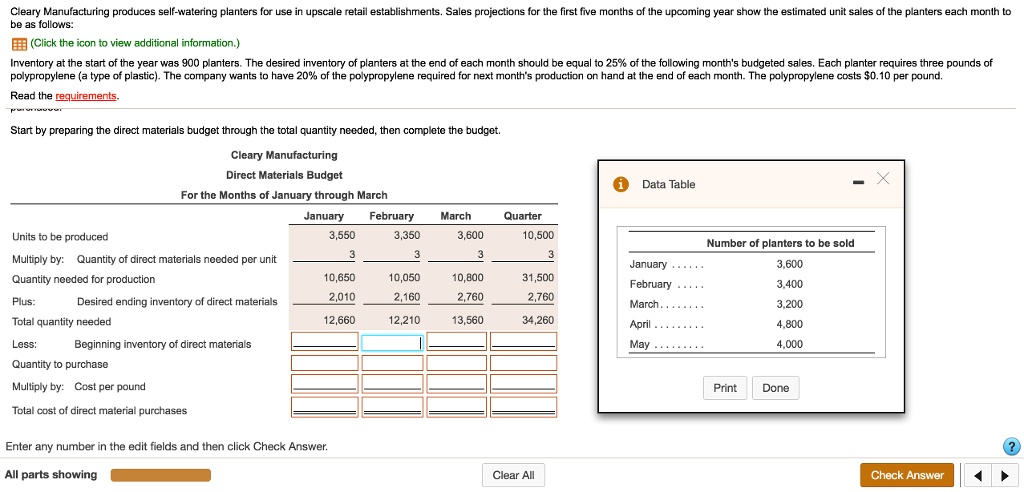The width and height of the screenshot is (1024, 492).
Task: Click 'Quantity to purchase' row label
Action: click(x=60, y=365)
